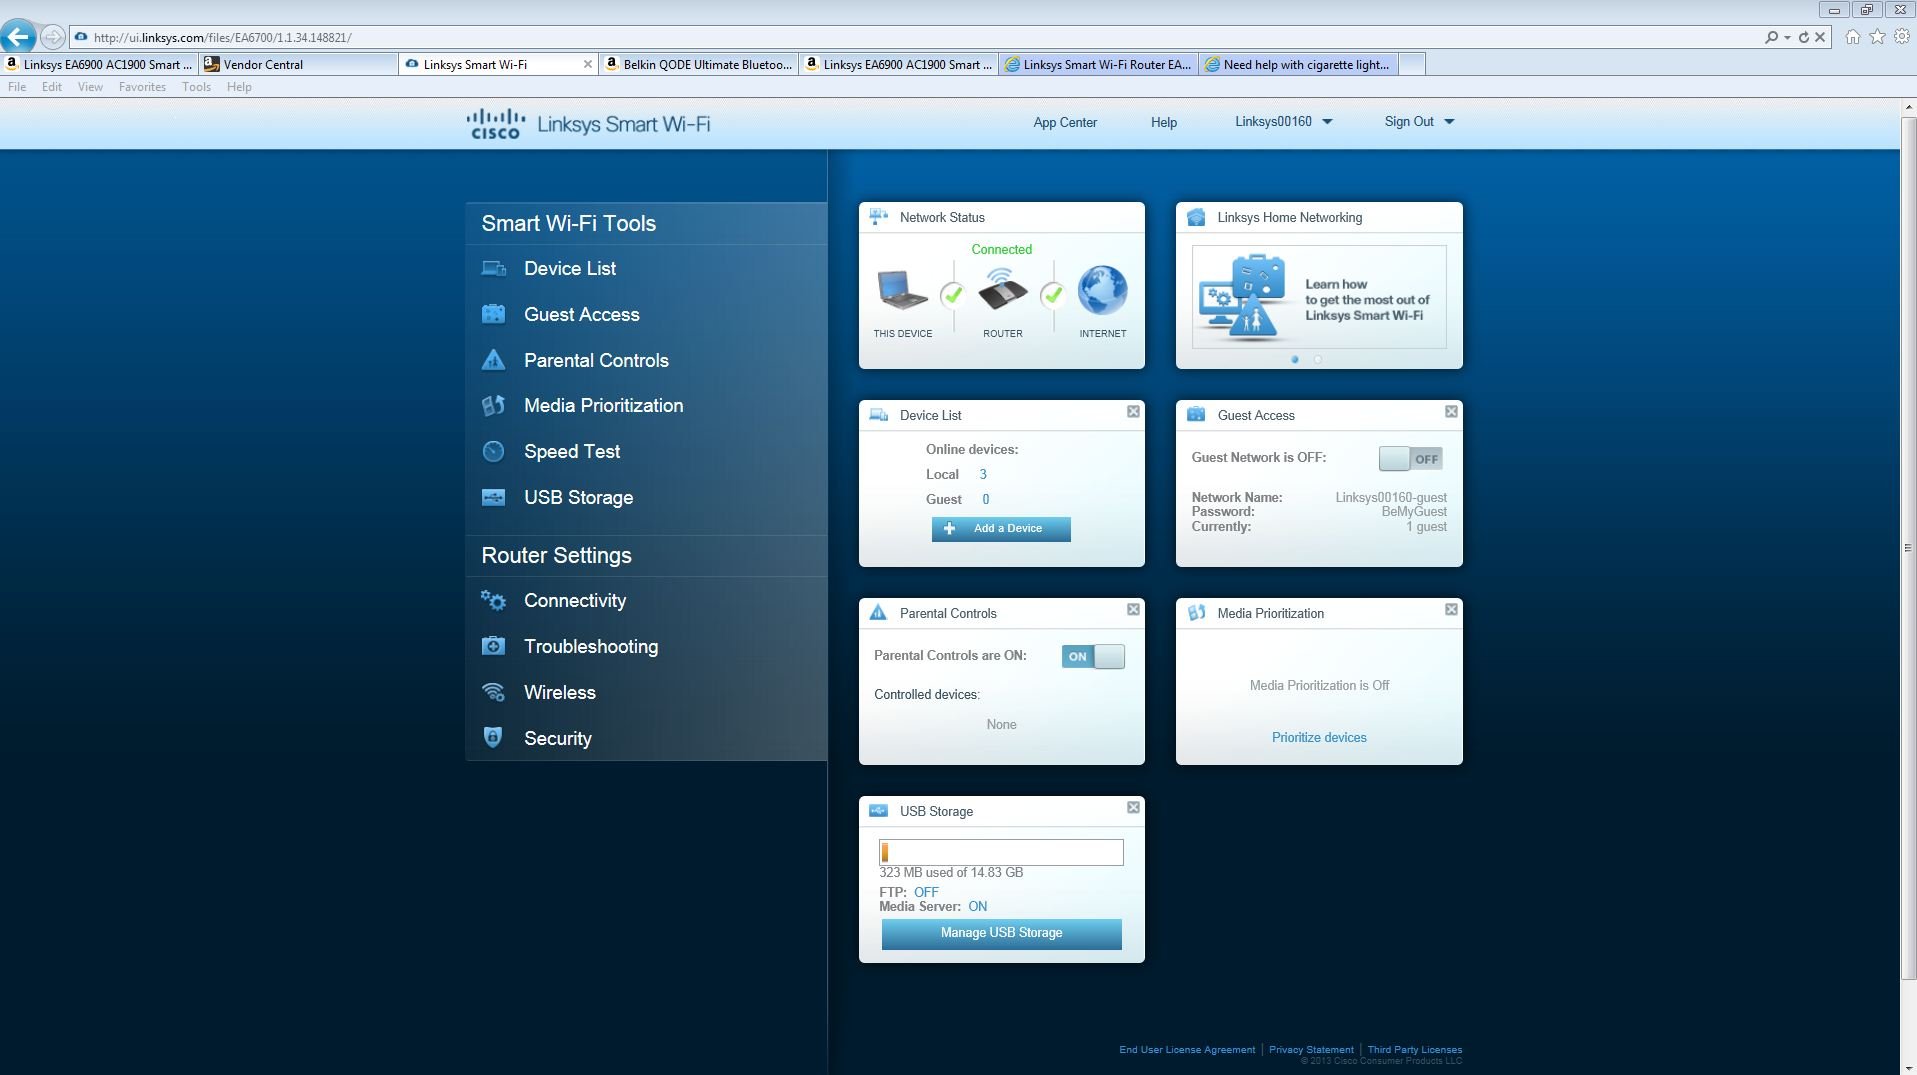Screen dimensions: 1917x1075
Task: Open Privacy Statement link
Action: point(1311,1050)
